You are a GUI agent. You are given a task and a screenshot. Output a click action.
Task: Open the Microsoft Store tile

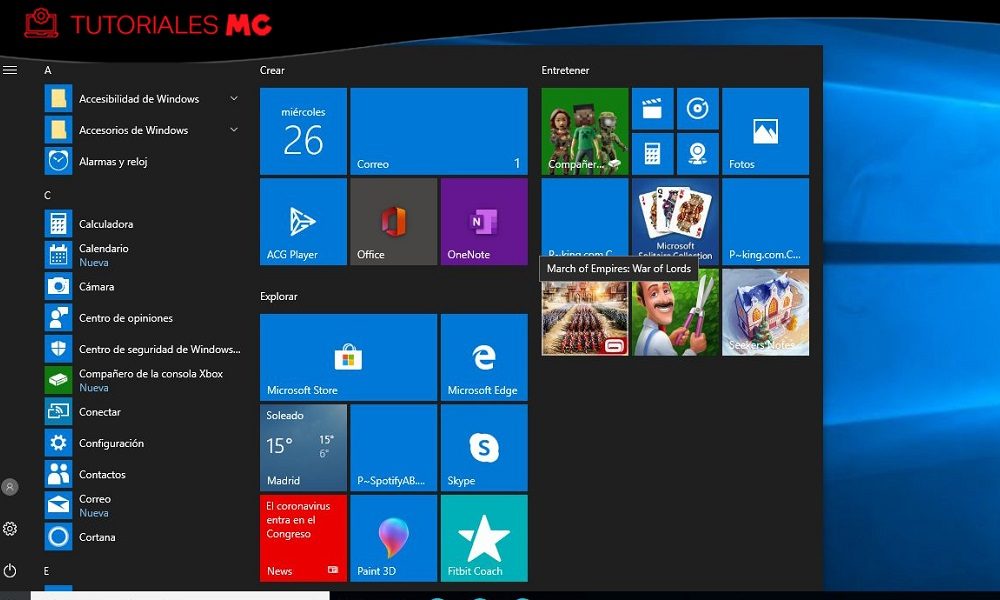tap(347, 357)
